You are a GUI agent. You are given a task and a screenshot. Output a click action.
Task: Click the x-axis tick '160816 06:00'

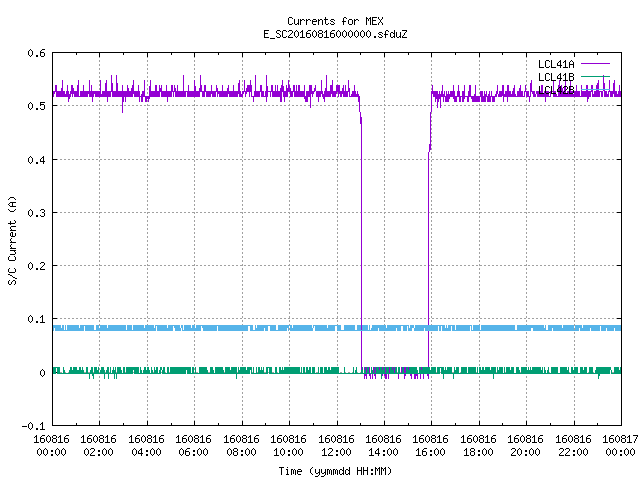pos(193,446)
